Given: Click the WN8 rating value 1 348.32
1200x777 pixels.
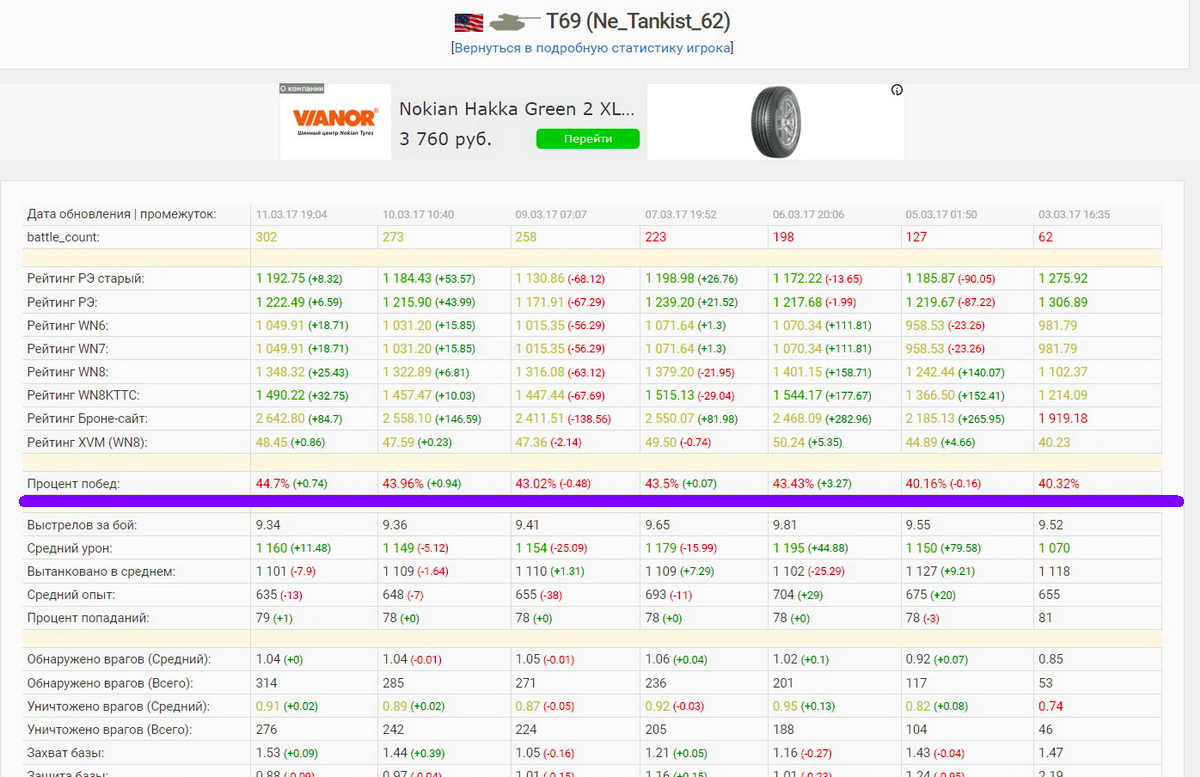Looking at the screenshot, I should [280, 372].
